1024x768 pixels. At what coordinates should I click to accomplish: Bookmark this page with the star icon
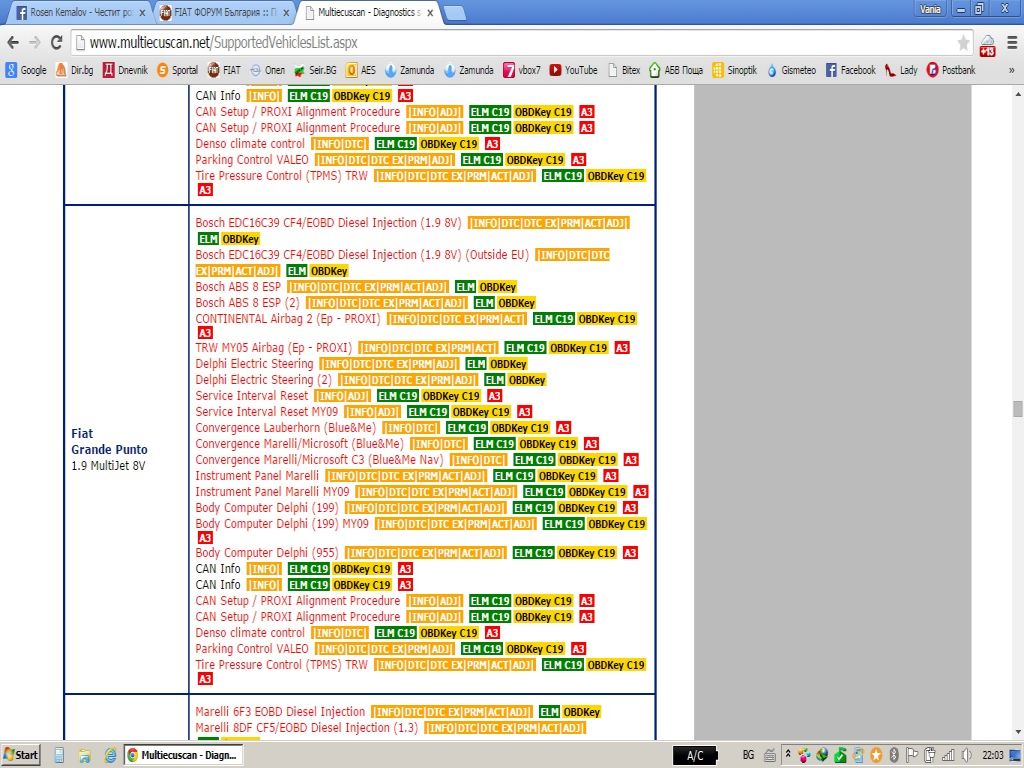tap(963, 43)
